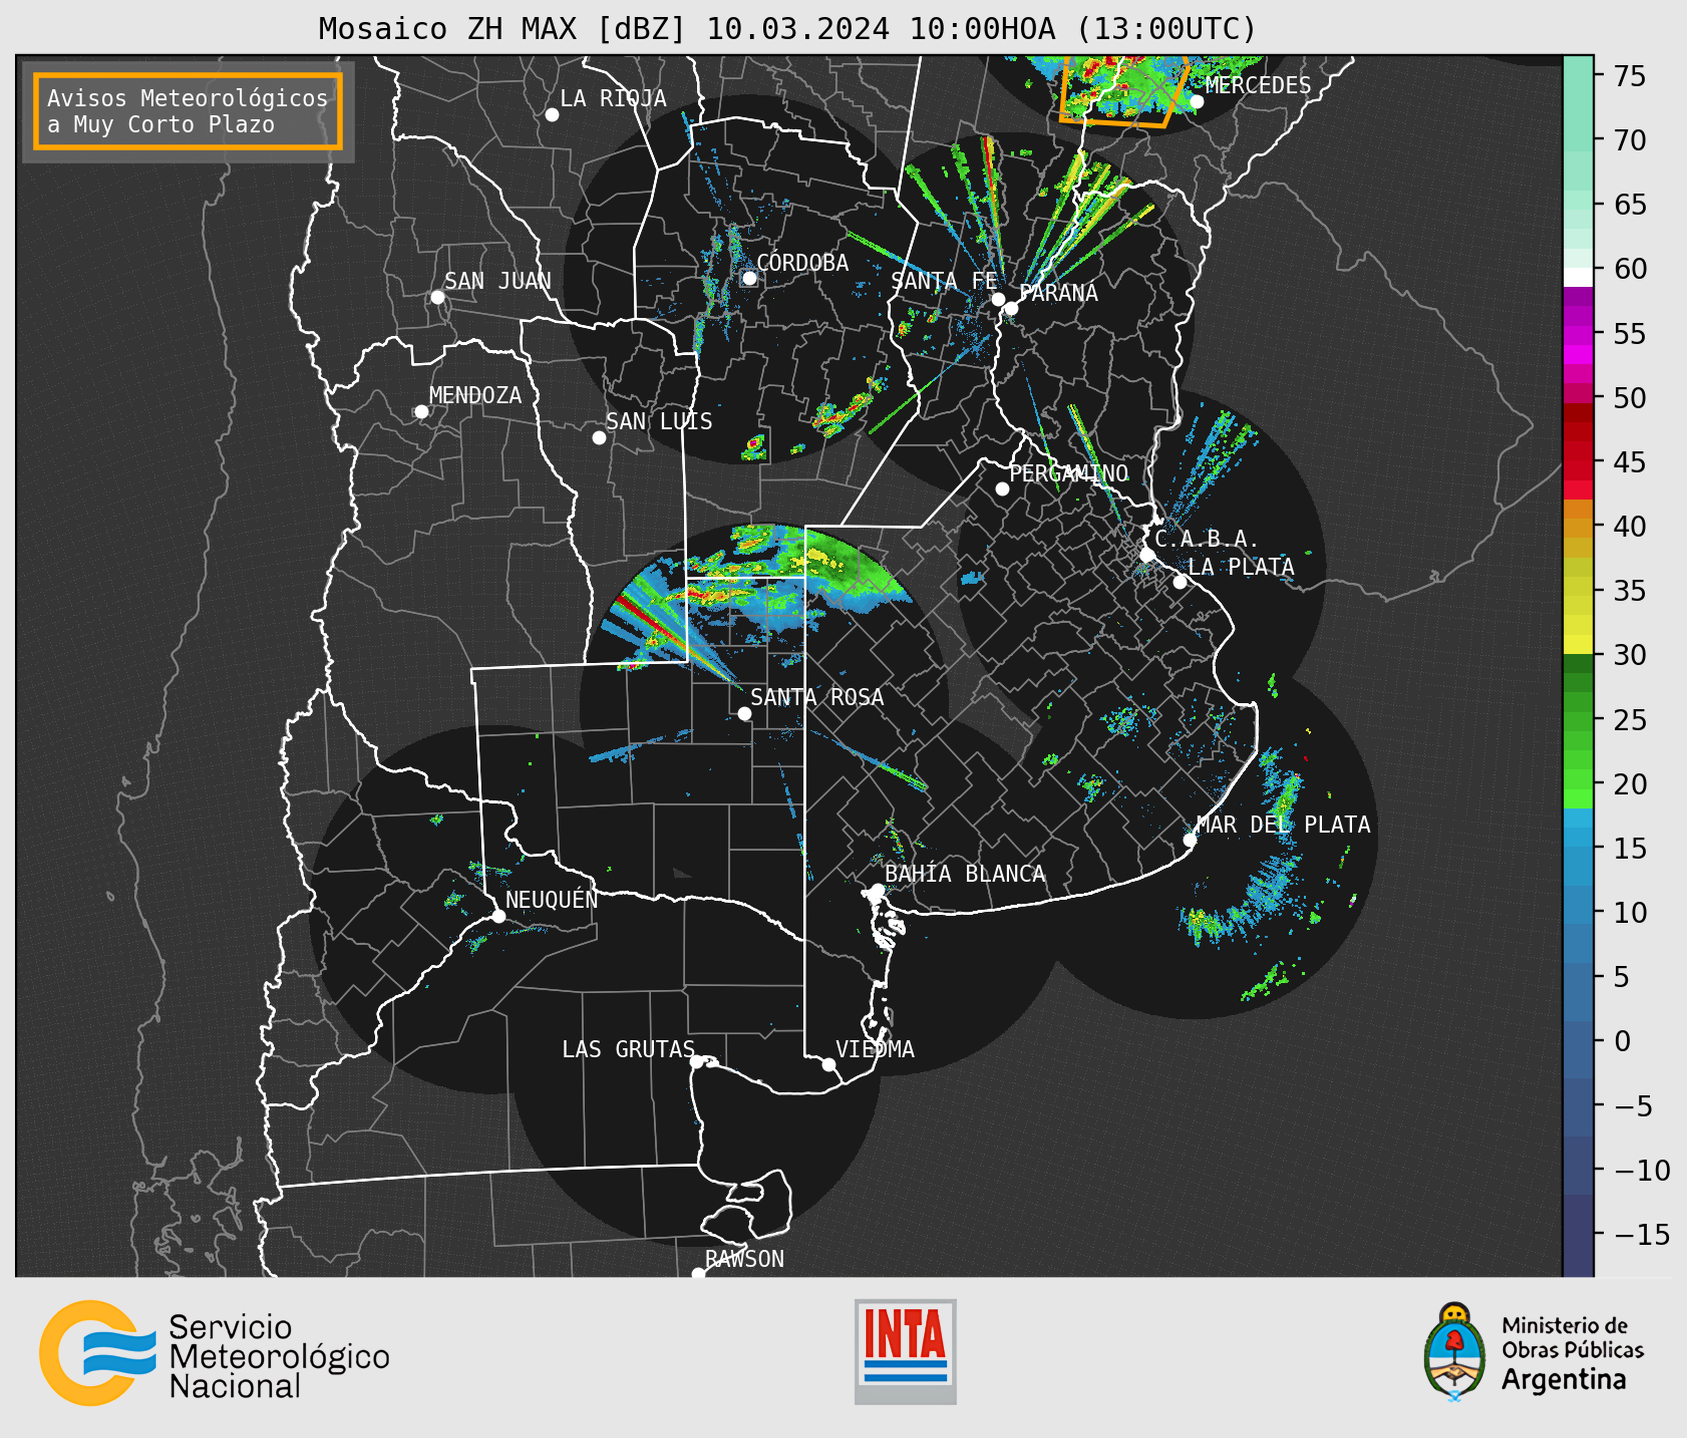Click the PARANÁ city marker dot

1011,308
